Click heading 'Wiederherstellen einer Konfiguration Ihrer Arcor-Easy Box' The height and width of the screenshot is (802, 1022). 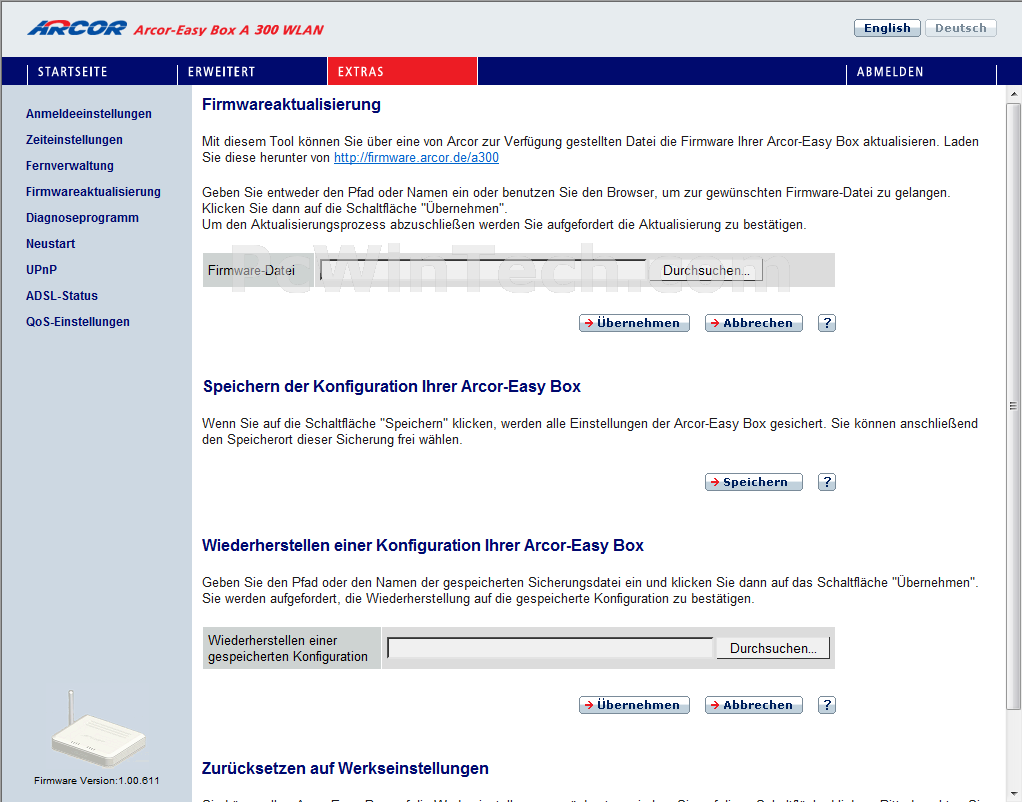click(x=423, y=546)
